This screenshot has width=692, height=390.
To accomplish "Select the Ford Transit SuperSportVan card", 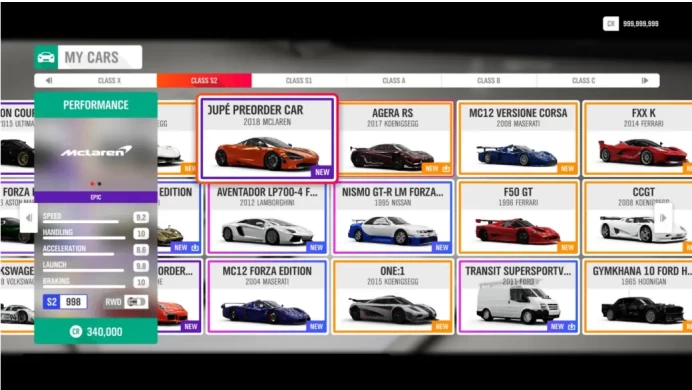I will tap(518, 296).
